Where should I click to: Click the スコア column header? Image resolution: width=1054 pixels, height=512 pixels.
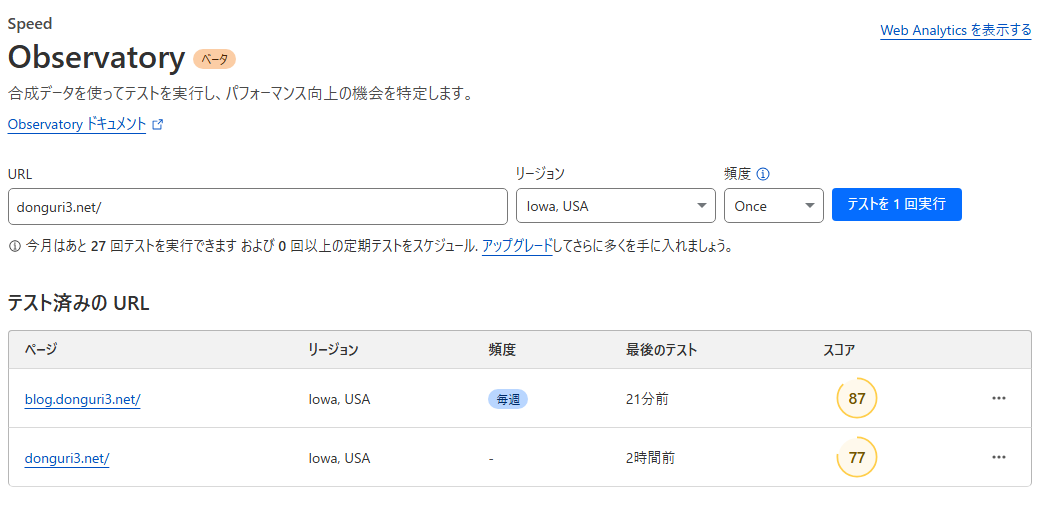839,349
